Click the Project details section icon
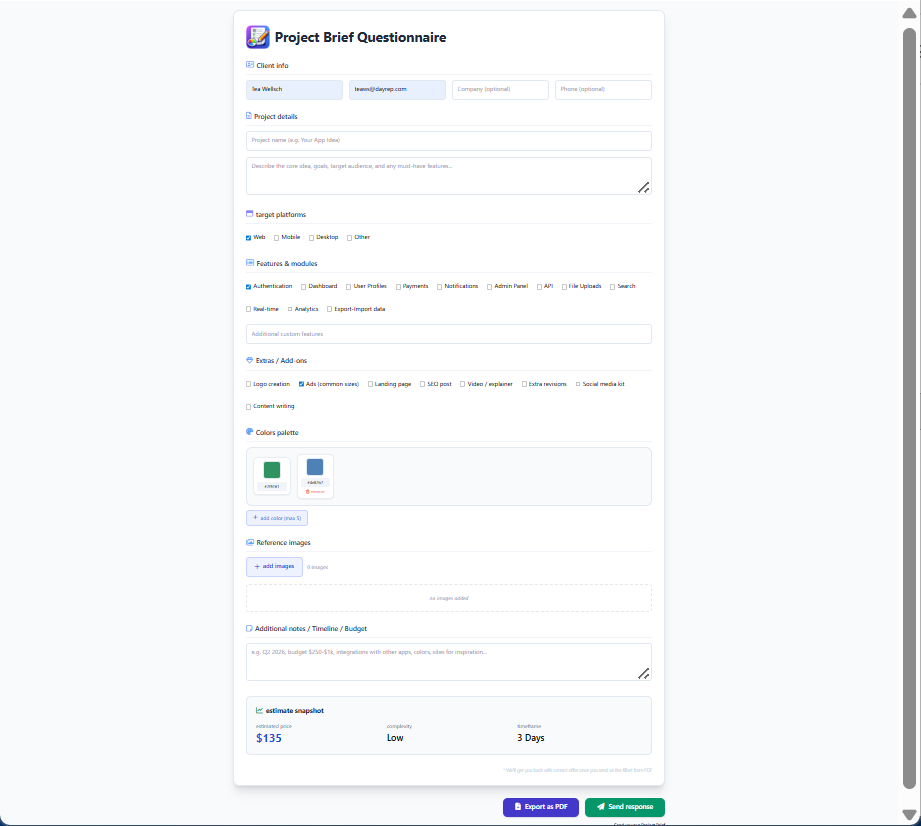This screenshot has height=826, width=921. click(249, 116)
